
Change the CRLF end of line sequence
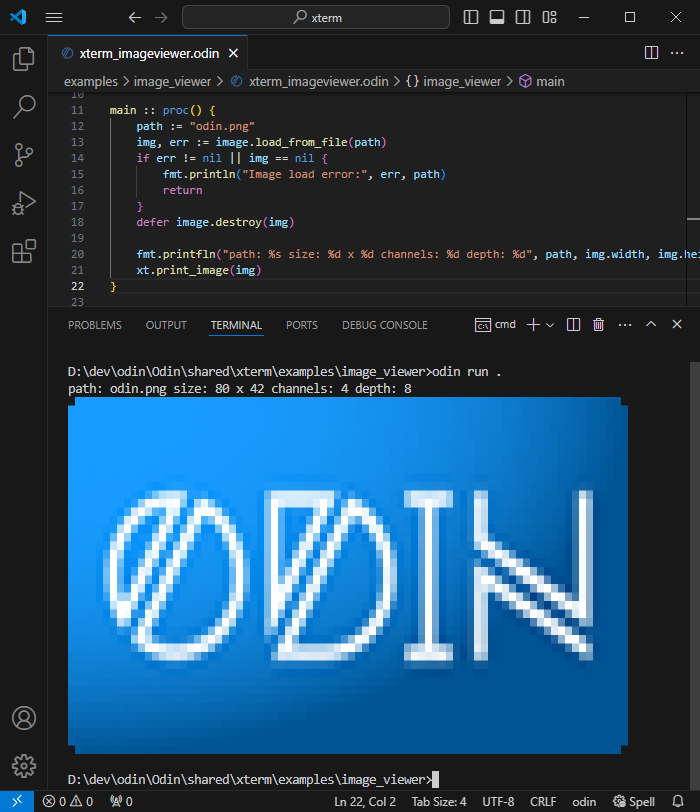pyautogui.click(x=543, y=802)
